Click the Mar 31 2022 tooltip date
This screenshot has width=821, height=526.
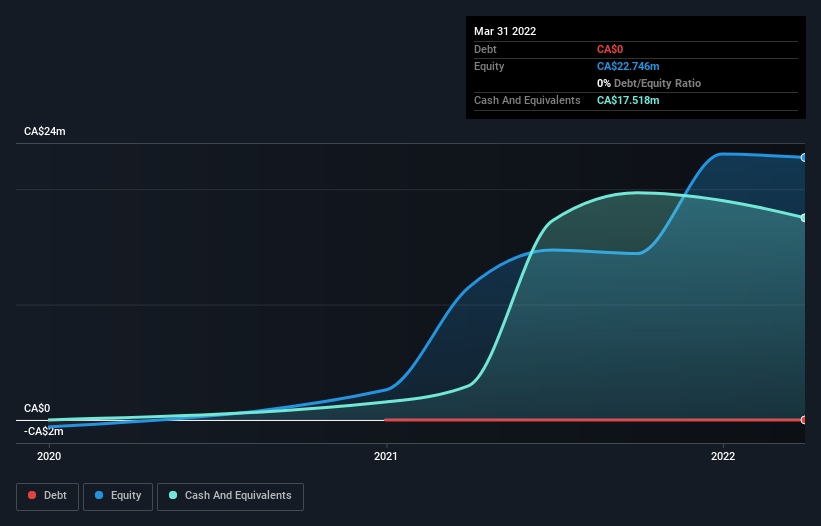click(x=505, y=31)
